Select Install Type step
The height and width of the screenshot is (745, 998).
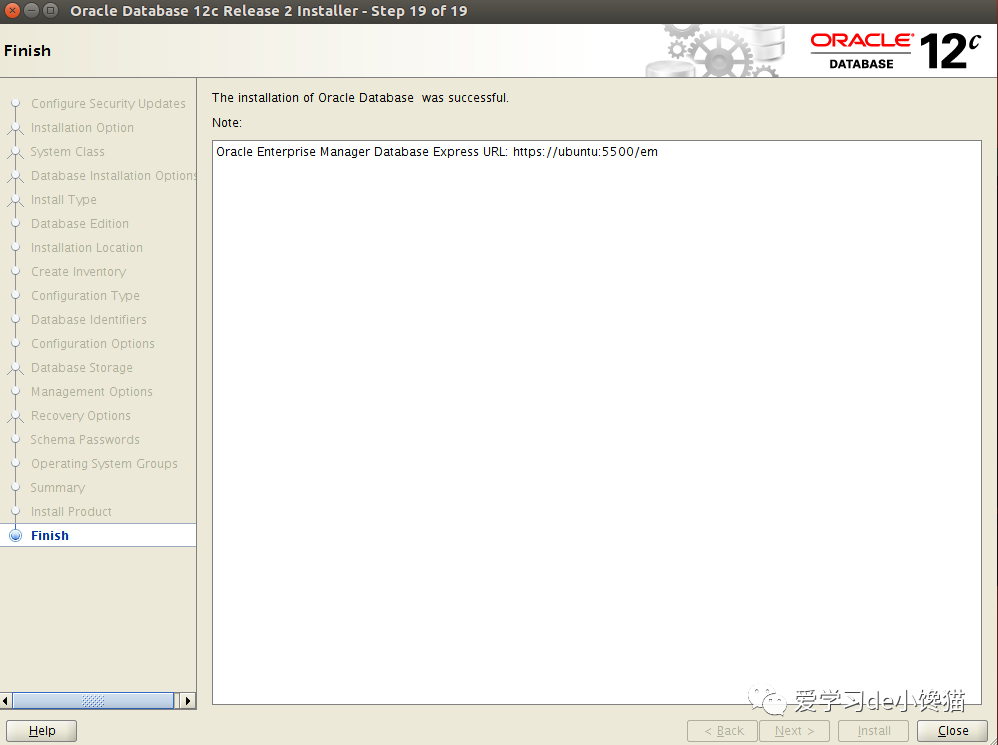click(64, 200)
